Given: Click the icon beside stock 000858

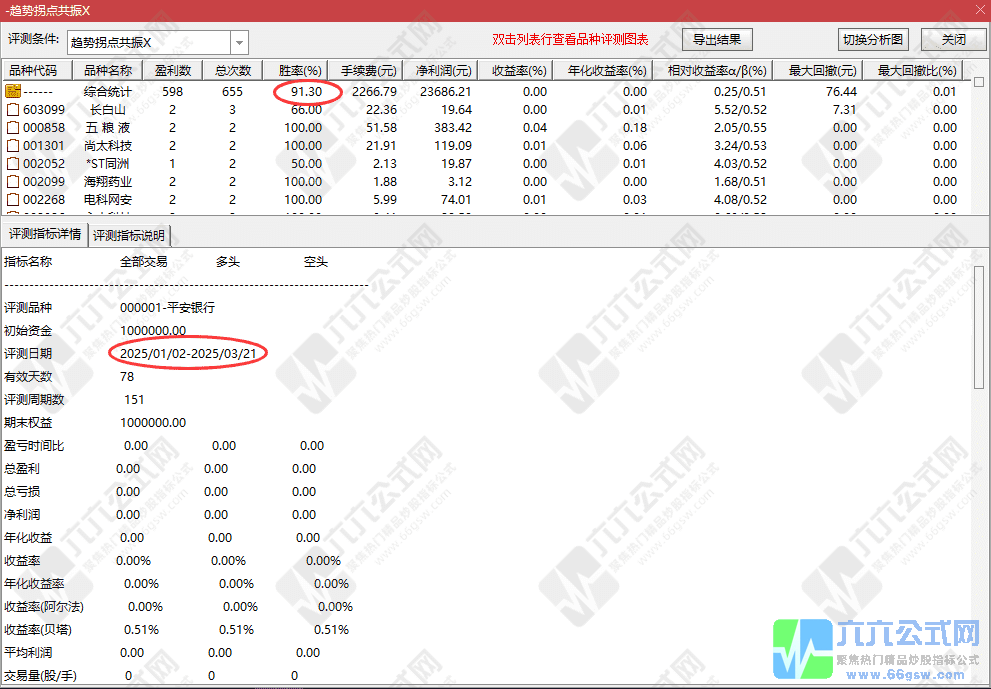Looking at the screenshot, I should (x=13, y=127).
